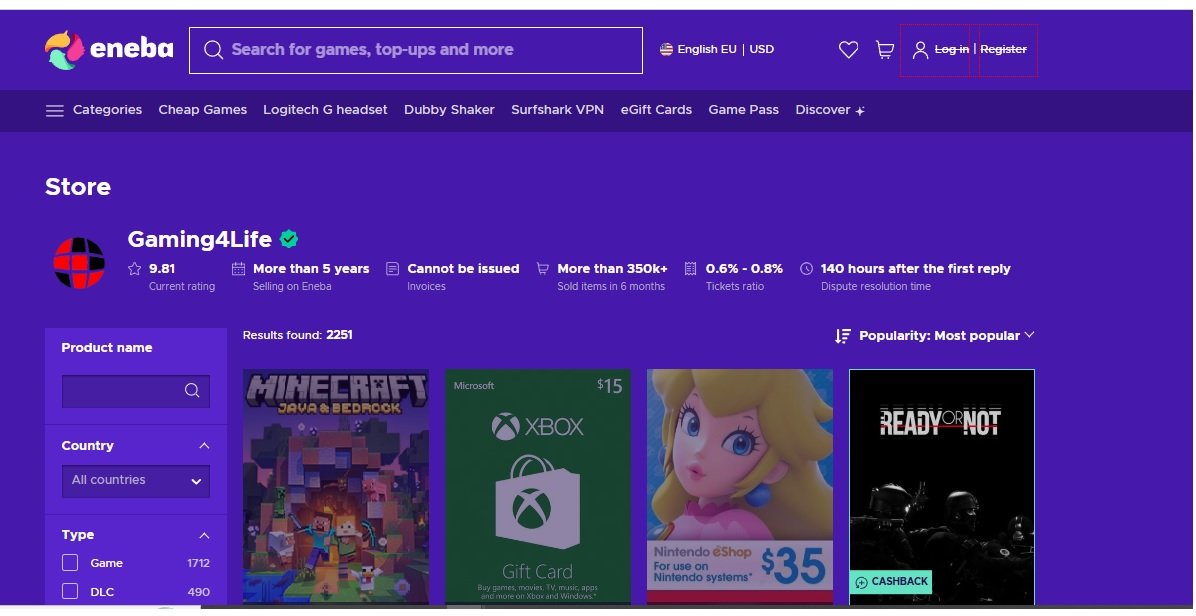Viewport: 1196px width, 616px height.
Task: Open the Minecraft Java & Bedrock product
Action: (x=336, y=486)
